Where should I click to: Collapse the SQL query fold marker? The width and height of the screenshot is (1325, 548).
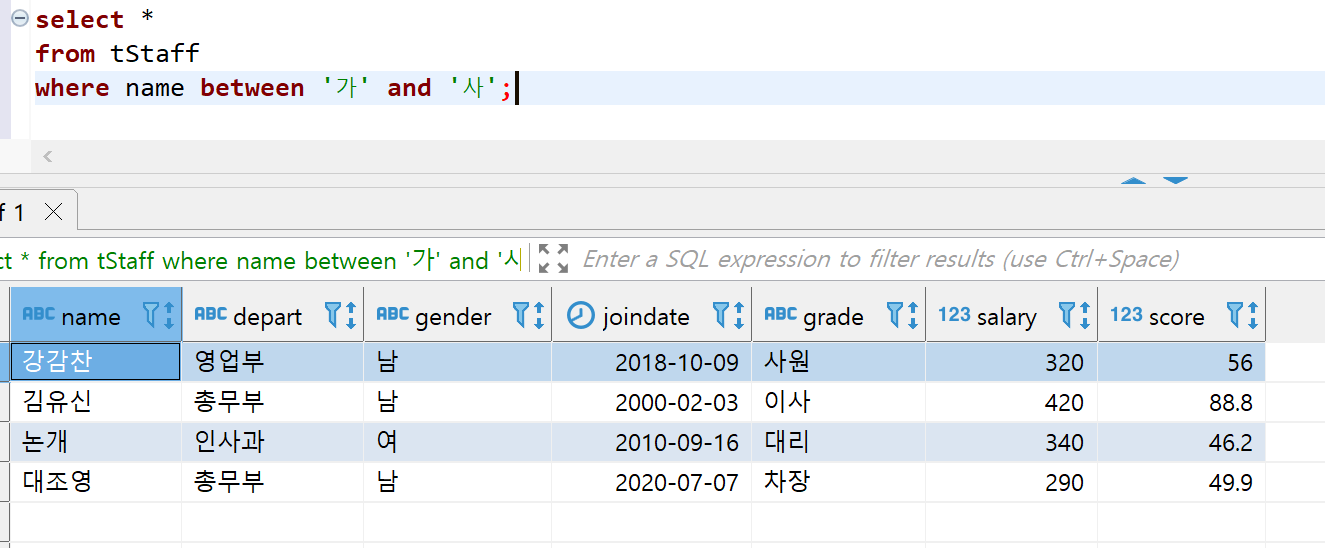tap(19, 19)
